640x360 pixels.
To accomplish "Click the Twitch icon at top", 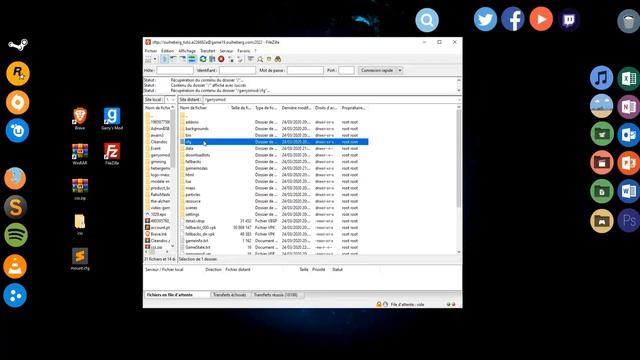I will [569, 19].
